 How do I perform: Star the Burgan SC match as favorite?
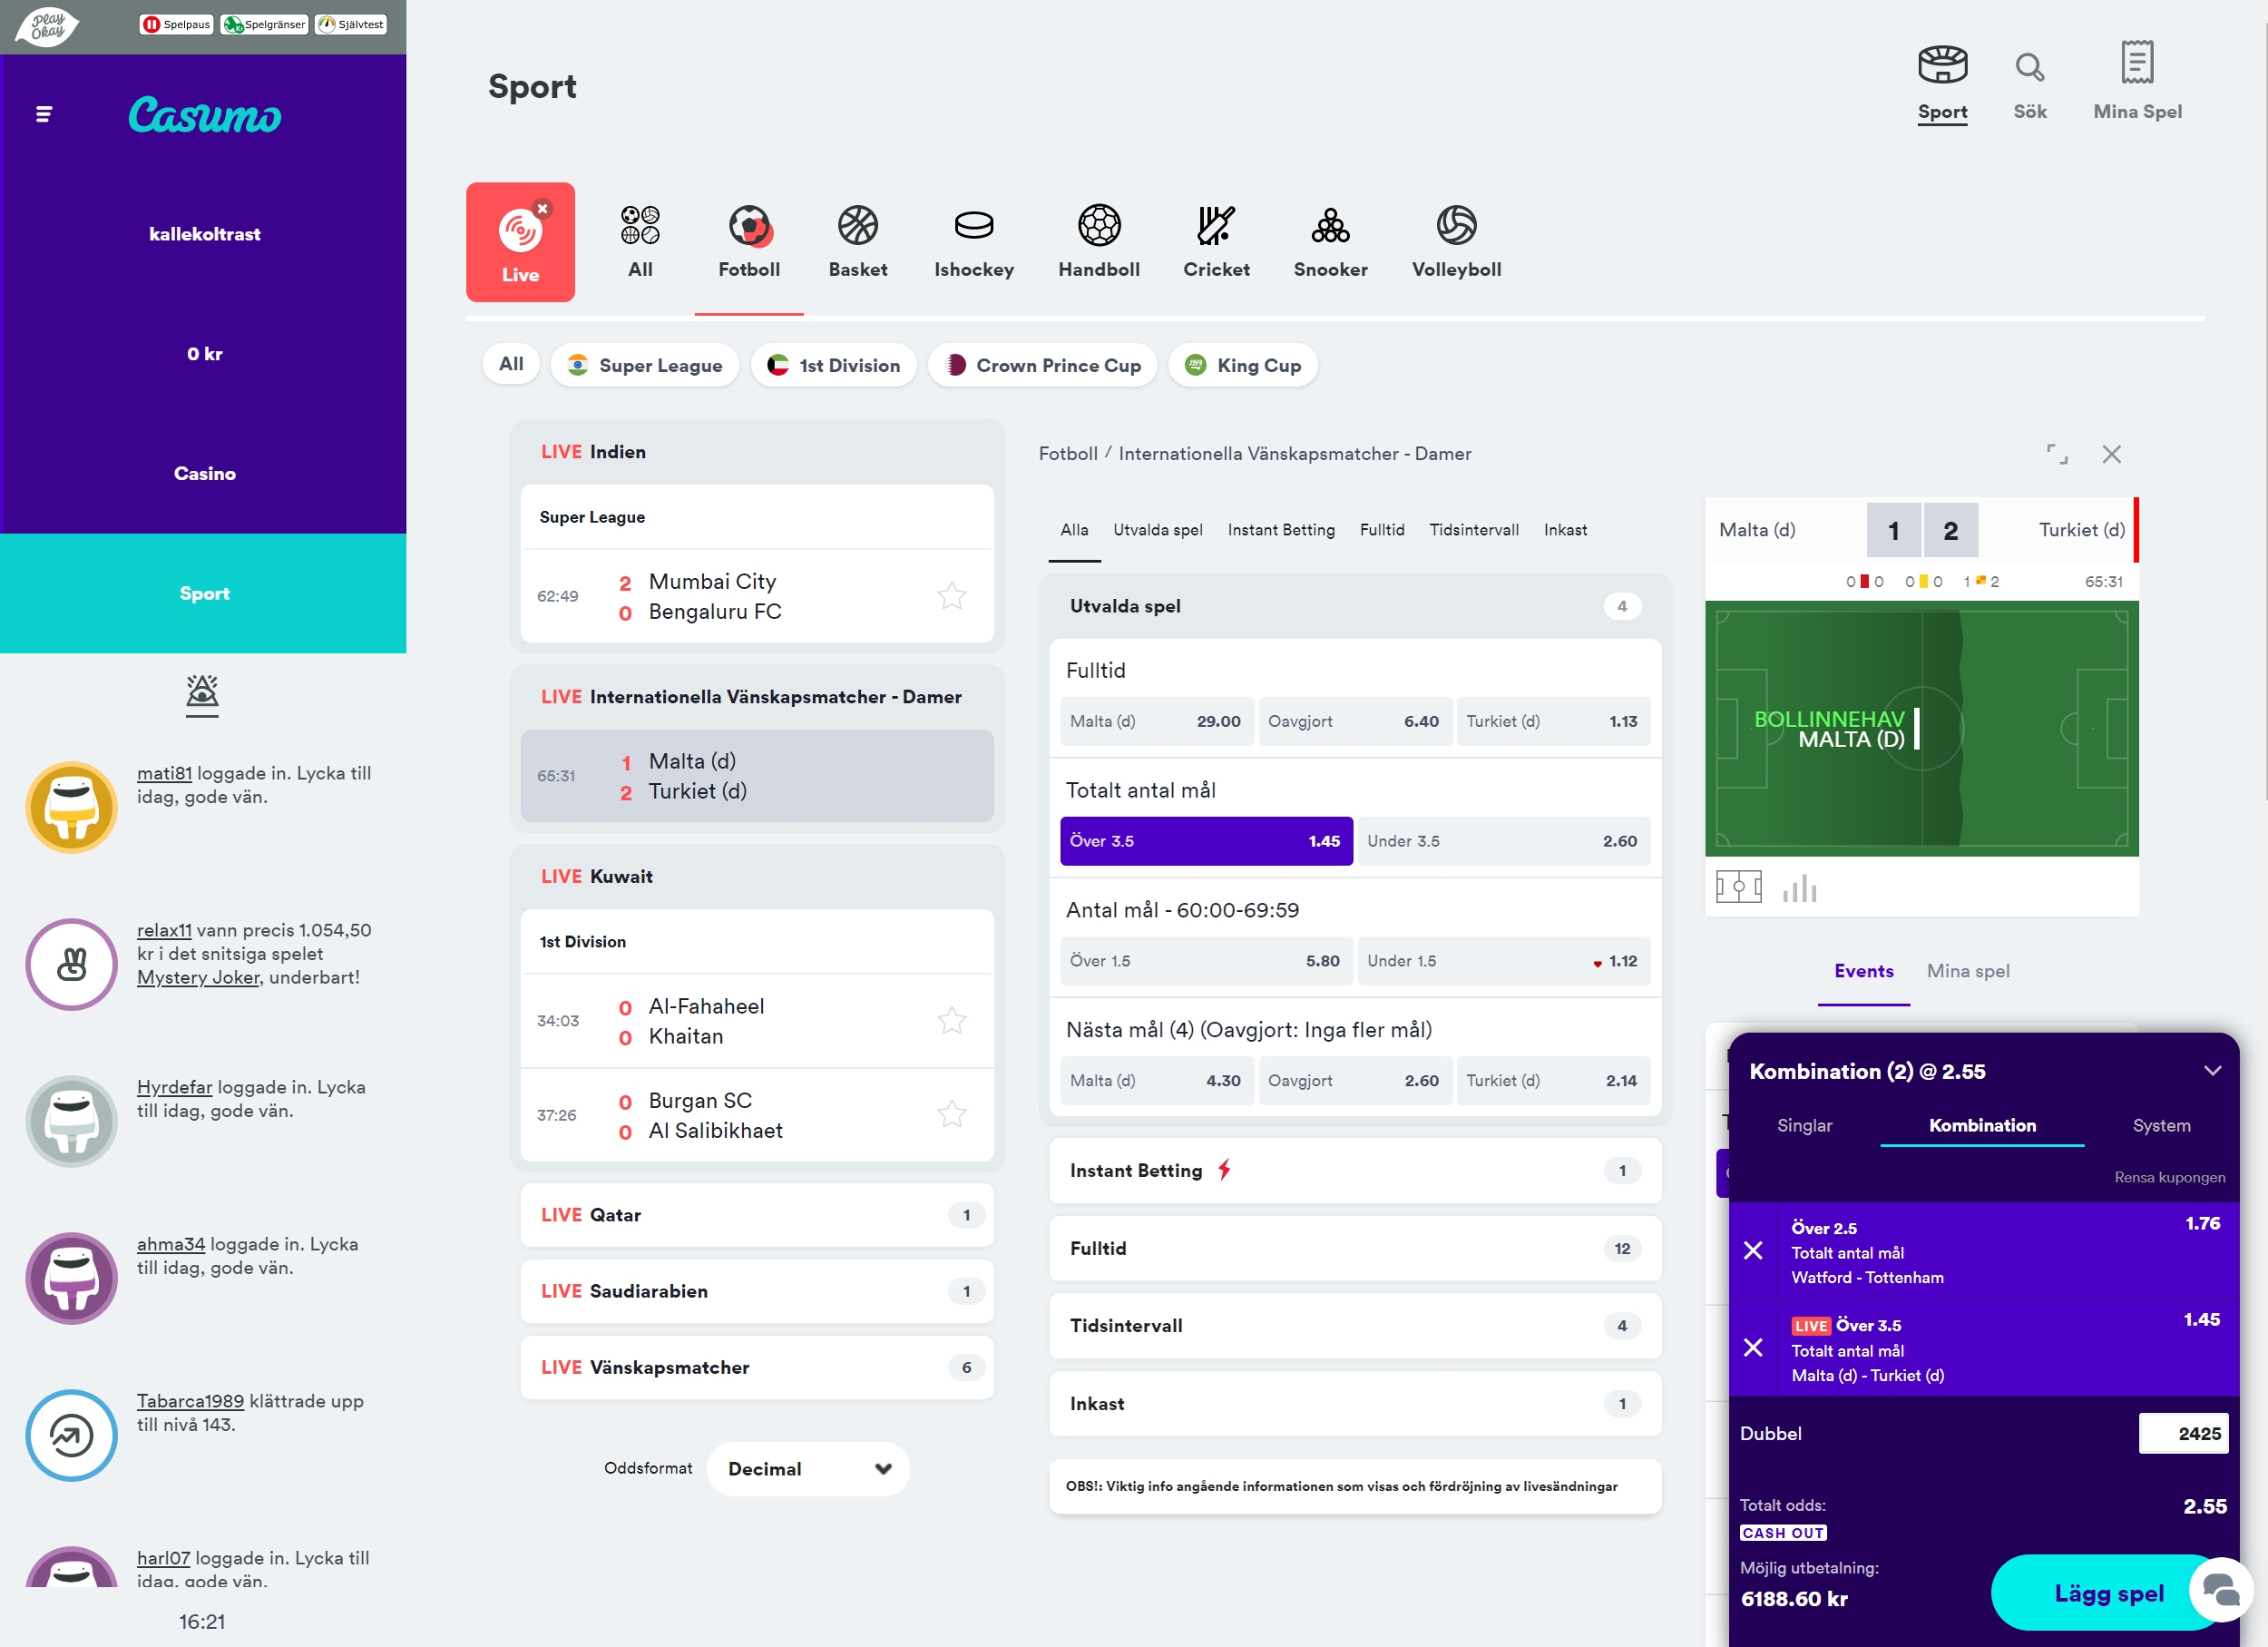point(952,1114)
